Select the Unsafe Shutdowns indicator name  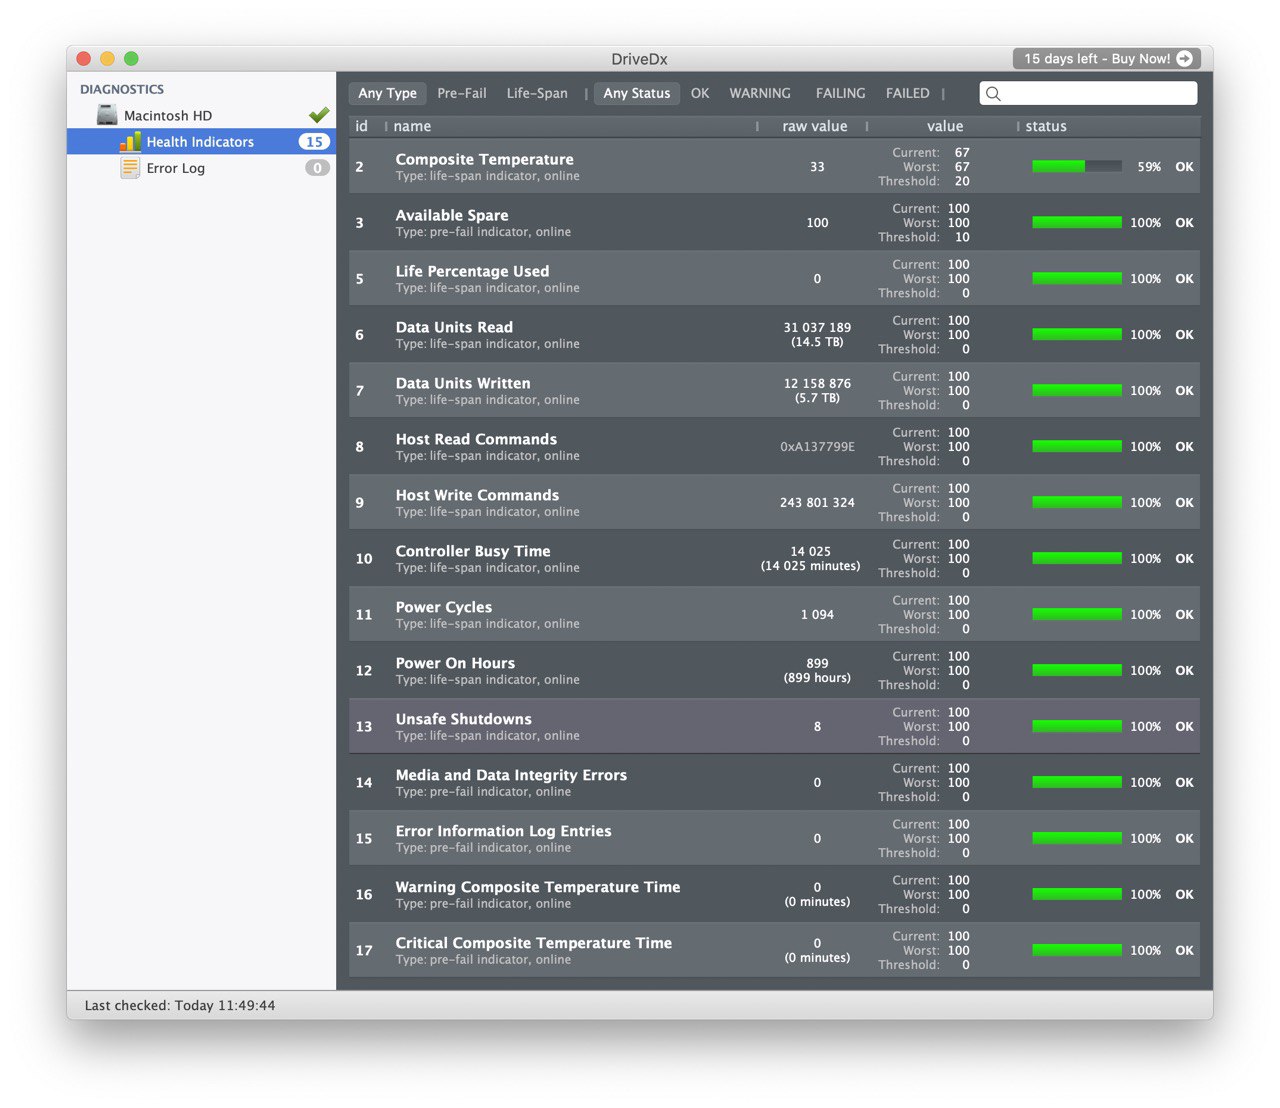pos(463,719)
